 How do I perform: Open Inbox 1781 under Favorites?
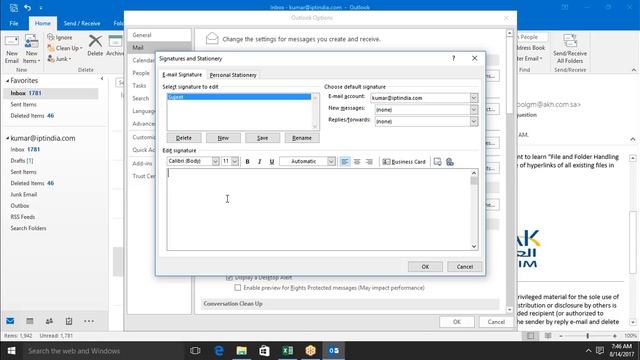(x=51, y=93)
